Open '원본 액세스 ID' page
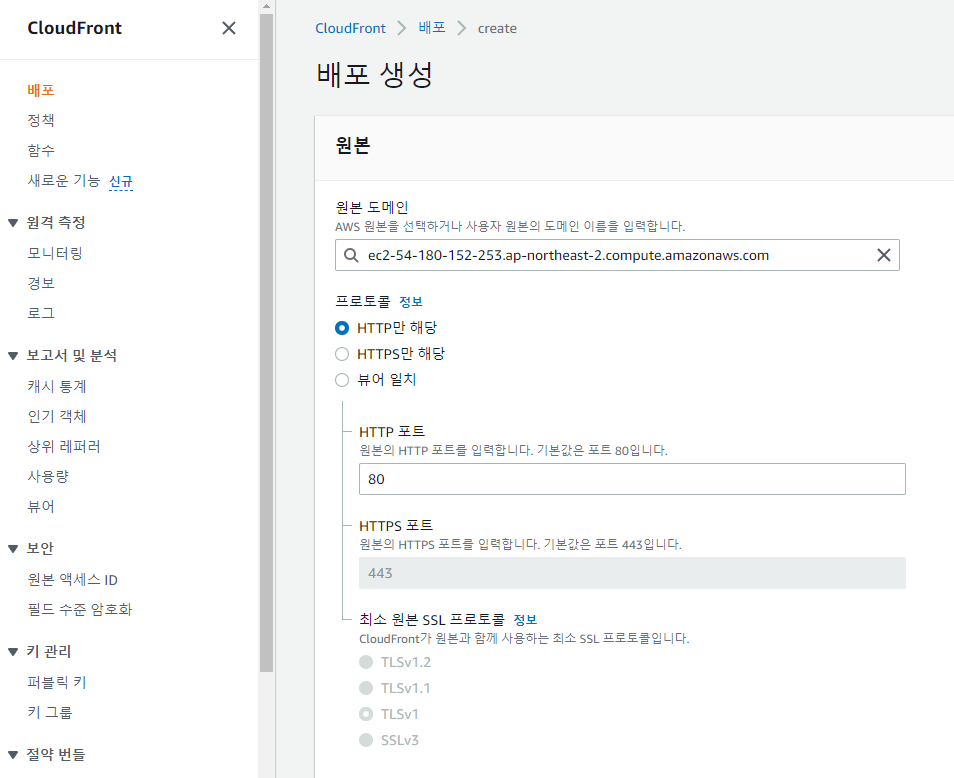The image size is (954, 778). 72,580
